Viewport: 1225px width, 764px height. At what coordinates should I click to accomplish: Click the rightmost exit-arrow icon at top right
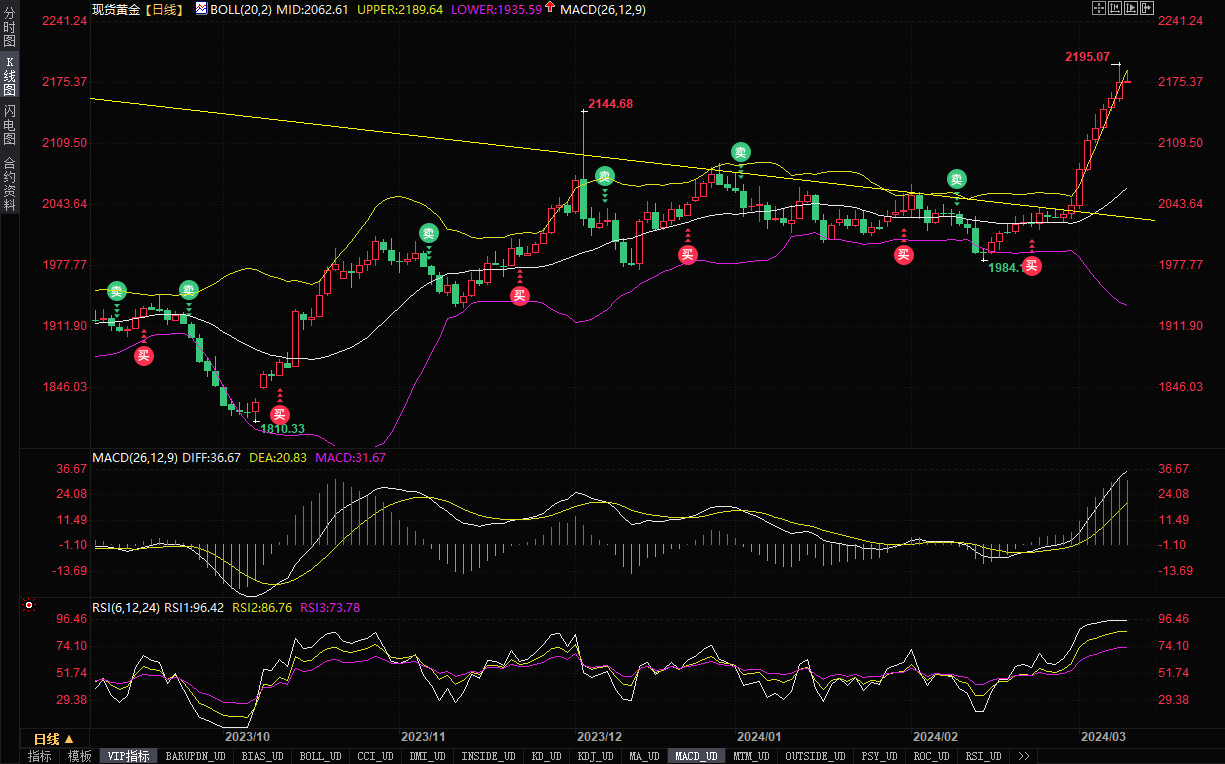(1146, 8)
